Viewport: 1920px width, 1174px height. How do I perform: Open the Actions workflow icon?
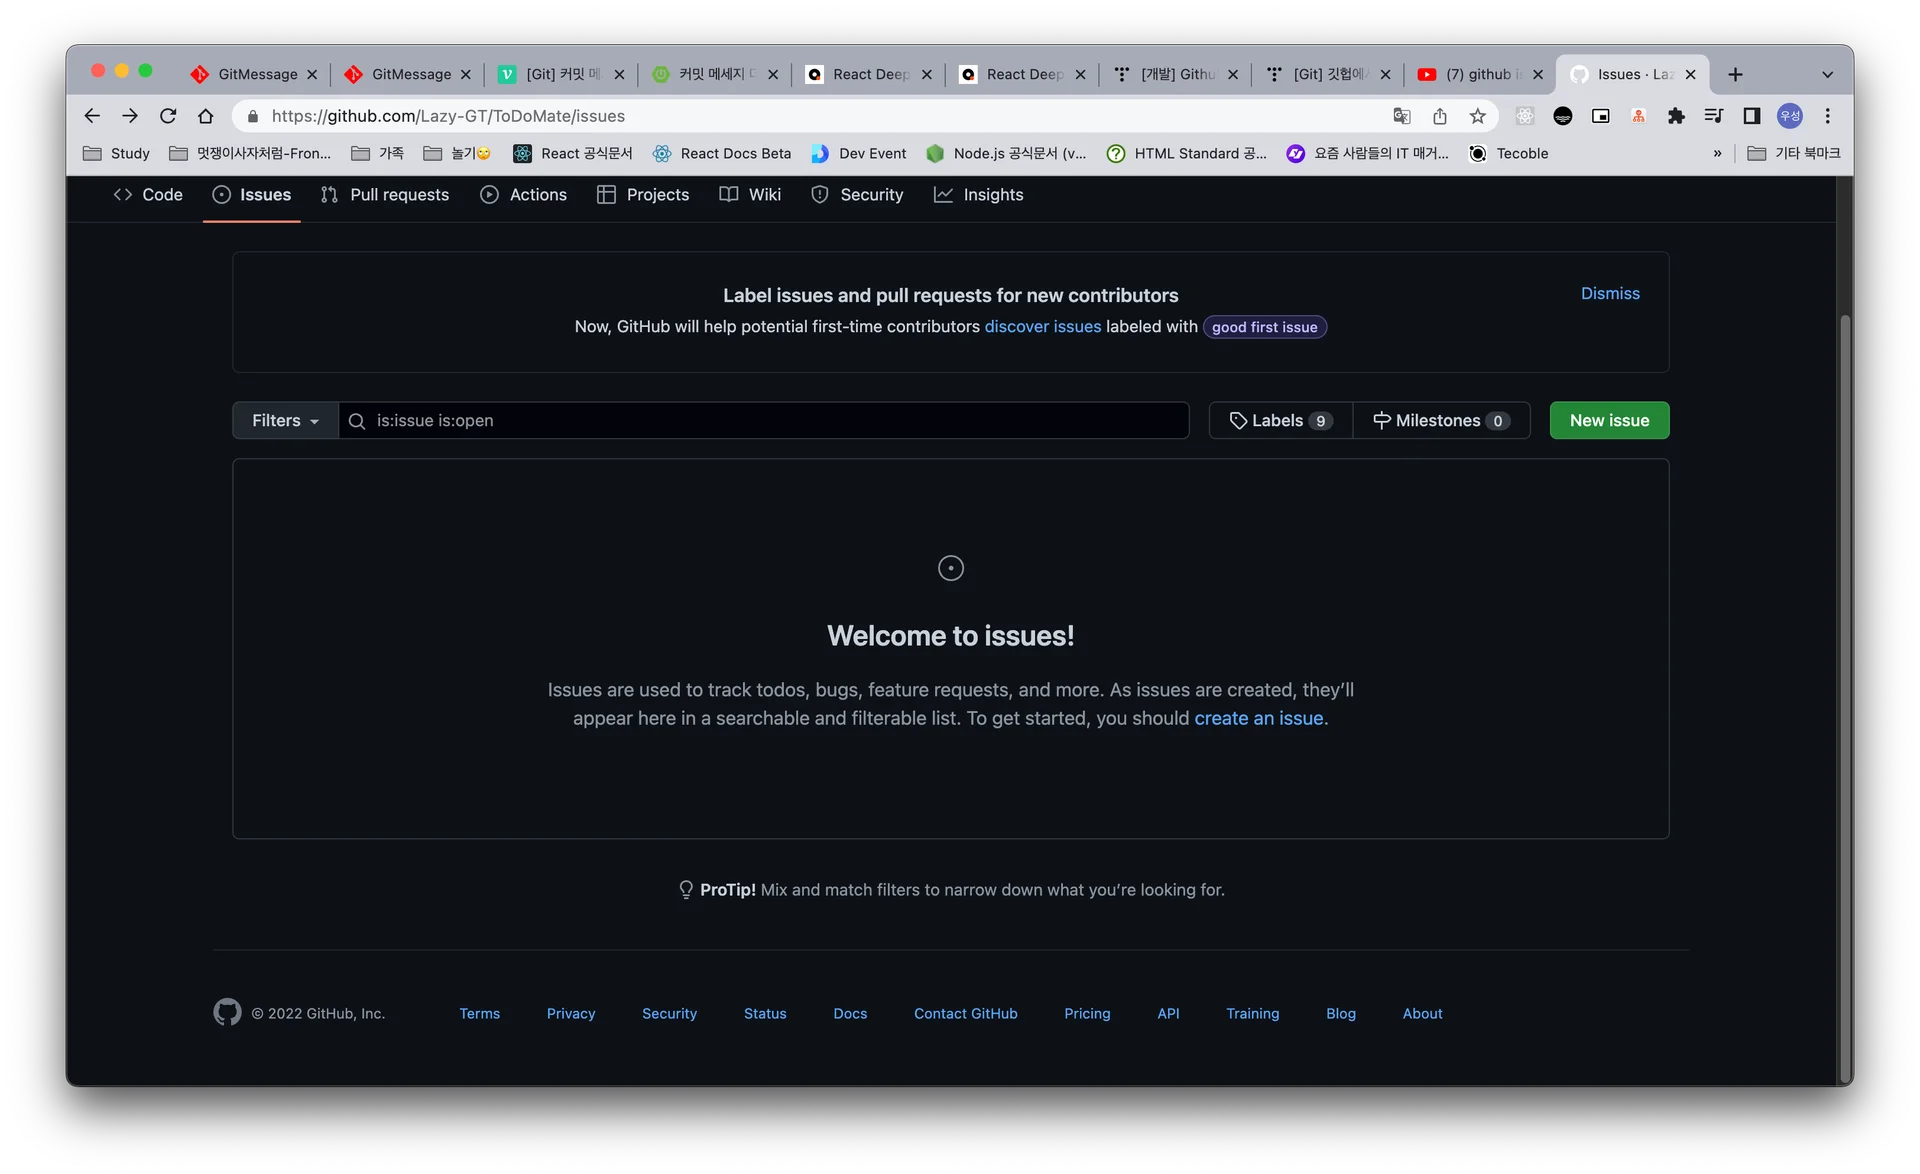point(489,195)
